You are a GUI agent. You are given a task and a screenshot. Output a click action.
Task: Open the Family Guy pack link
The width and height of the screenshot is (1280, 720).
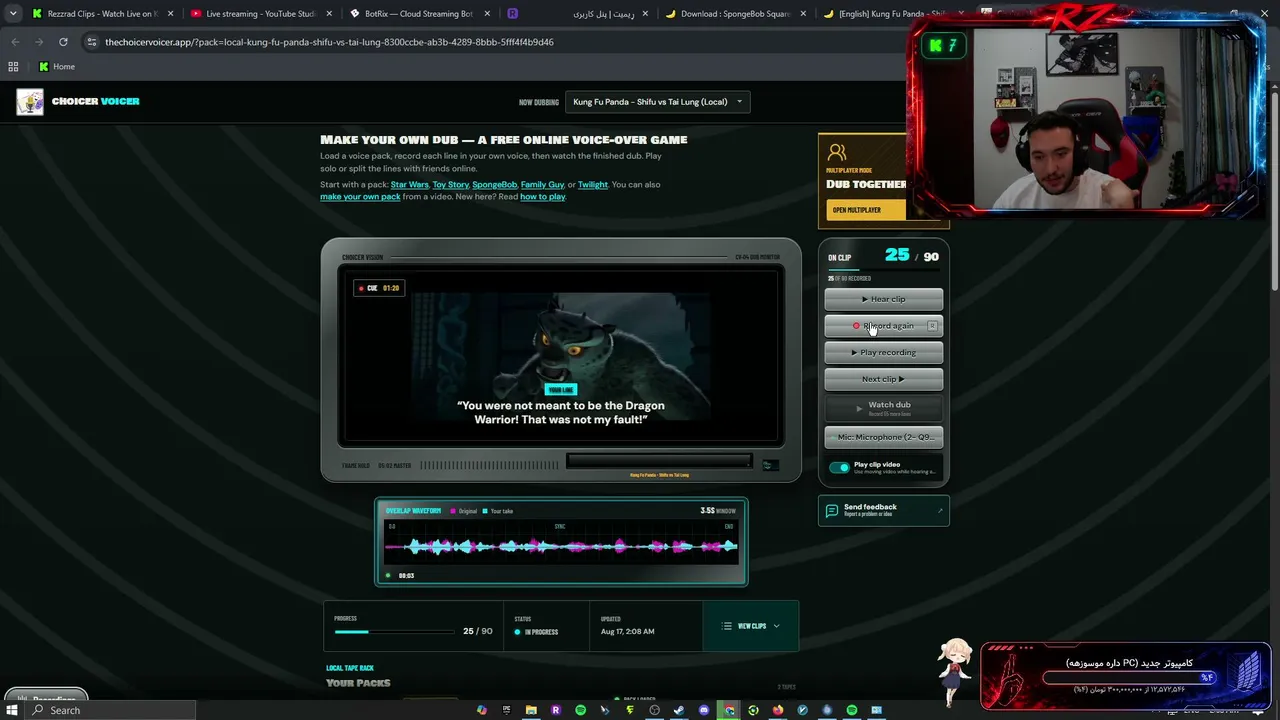tap(543, 185)
